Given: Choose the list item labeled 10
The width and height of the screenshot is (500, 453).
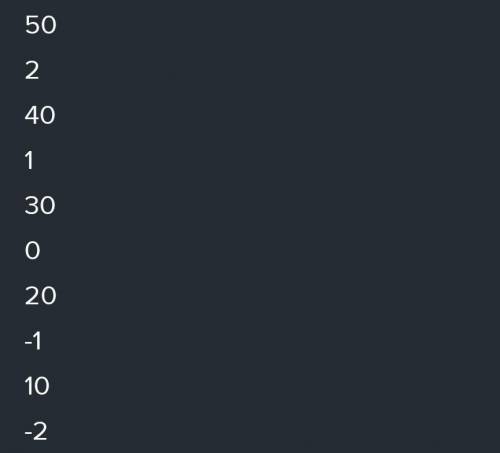Looking at the screenshot, I should click(37, 386).
